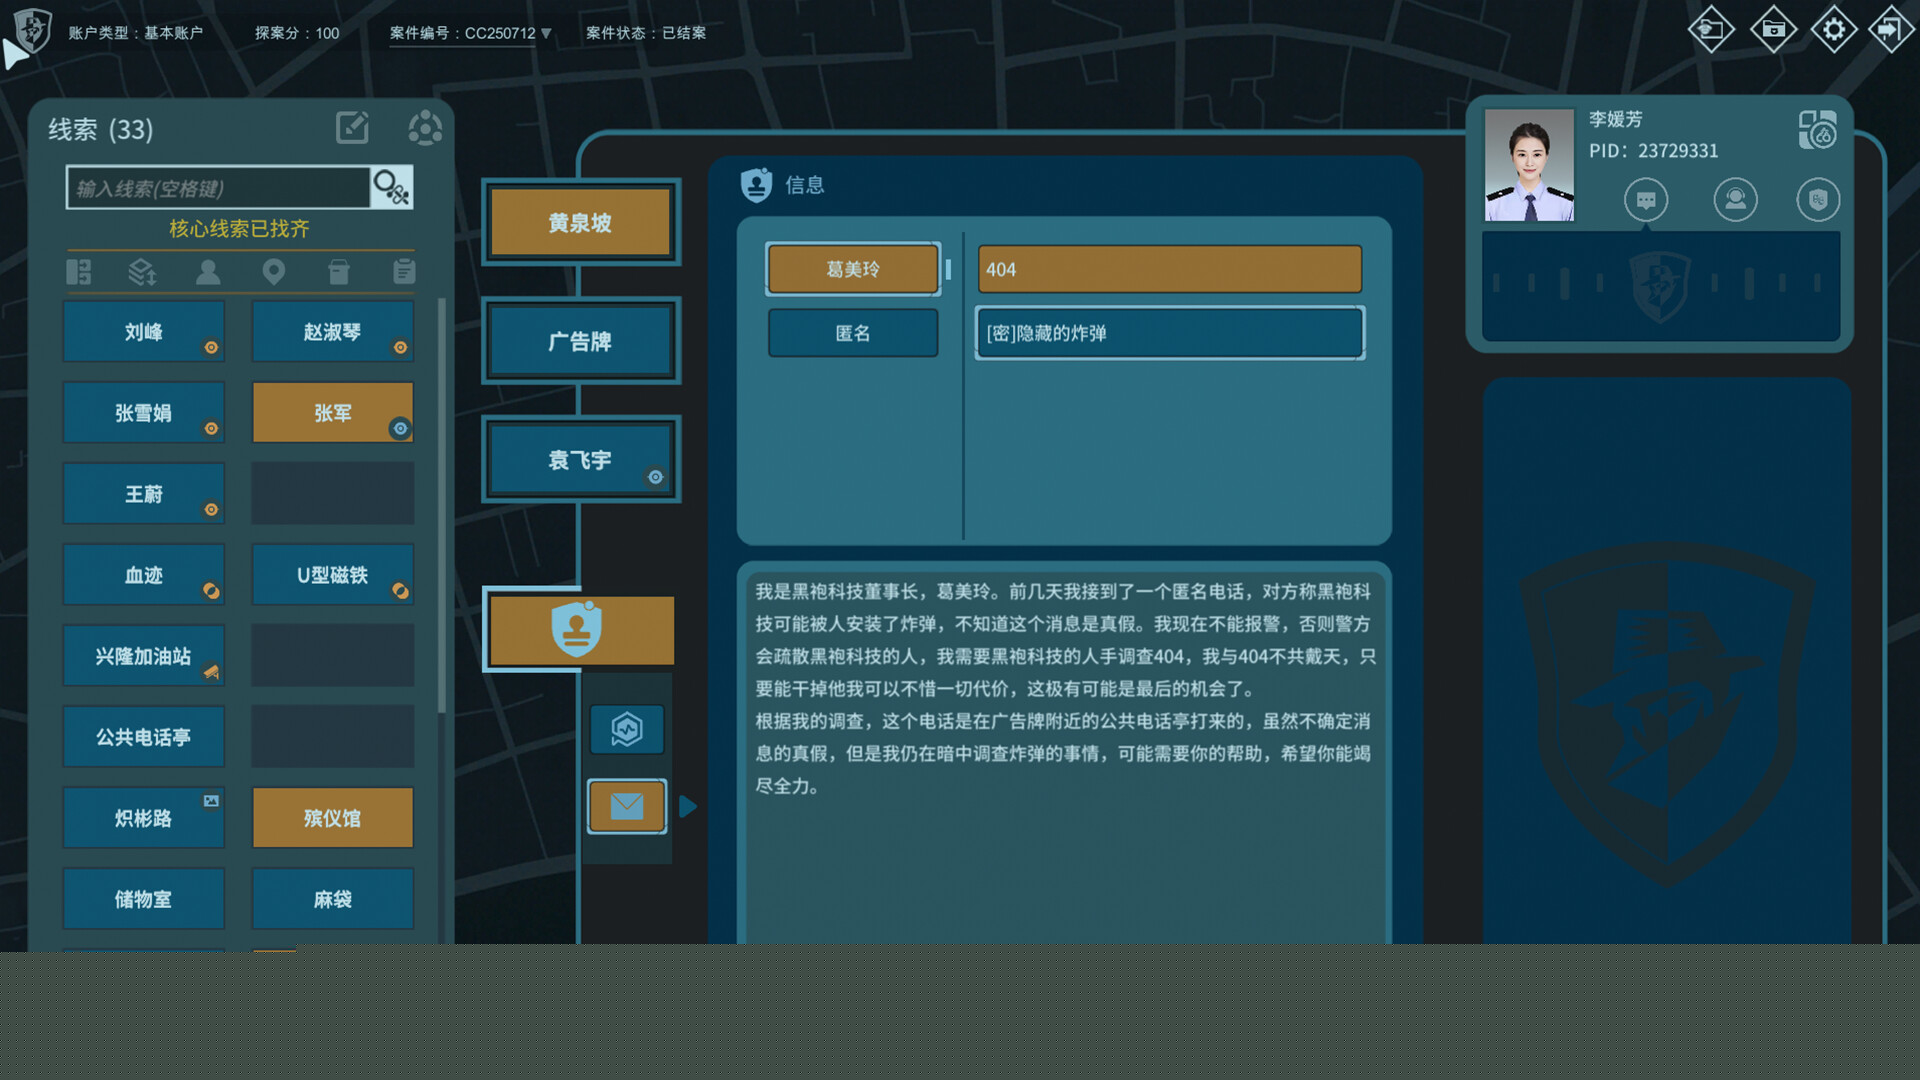Filter clues by location pin icon
This screenshot has width=1920, height=1080.
point(273,272)
